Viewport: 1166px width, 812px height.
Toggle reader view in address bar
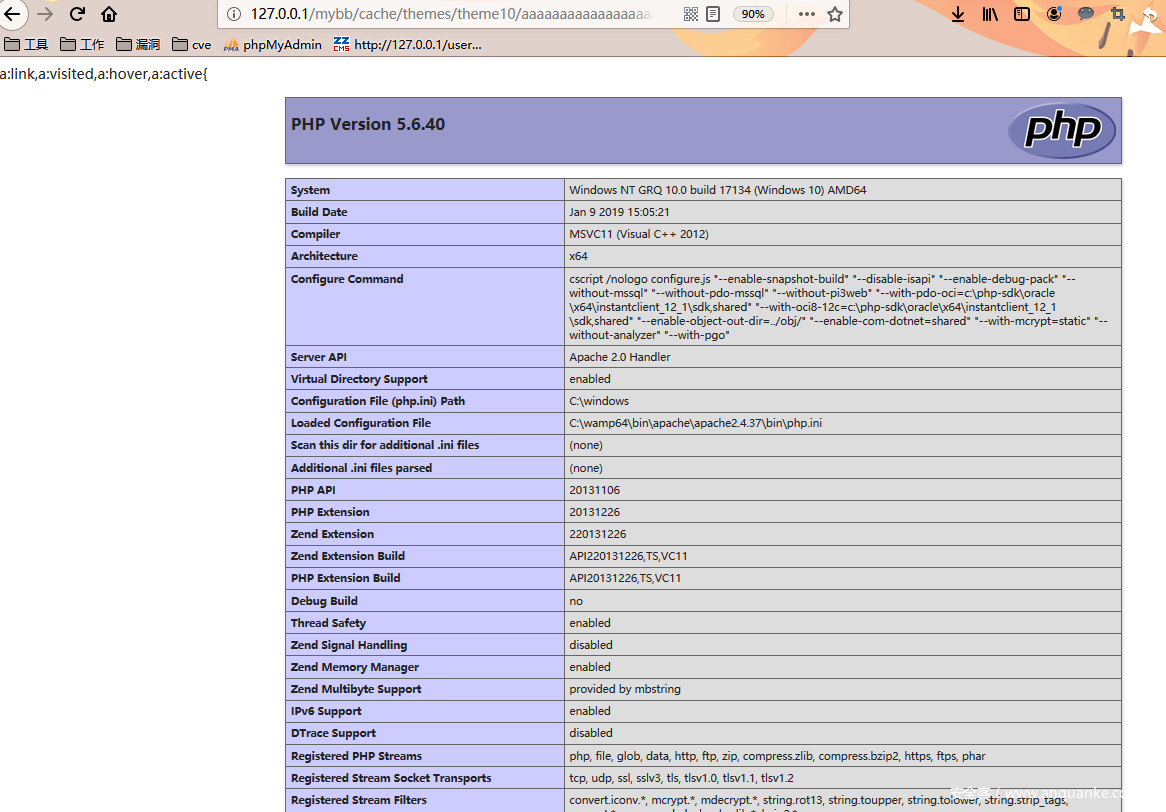coord(713,14)
